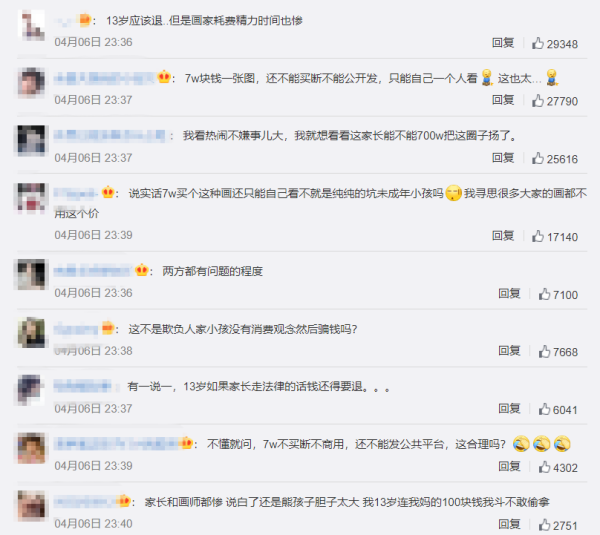Image resolution: width=600 pixels, height=535 pixels.
Task: Reply to the 有一说一 comment
Action: (509, 409)
